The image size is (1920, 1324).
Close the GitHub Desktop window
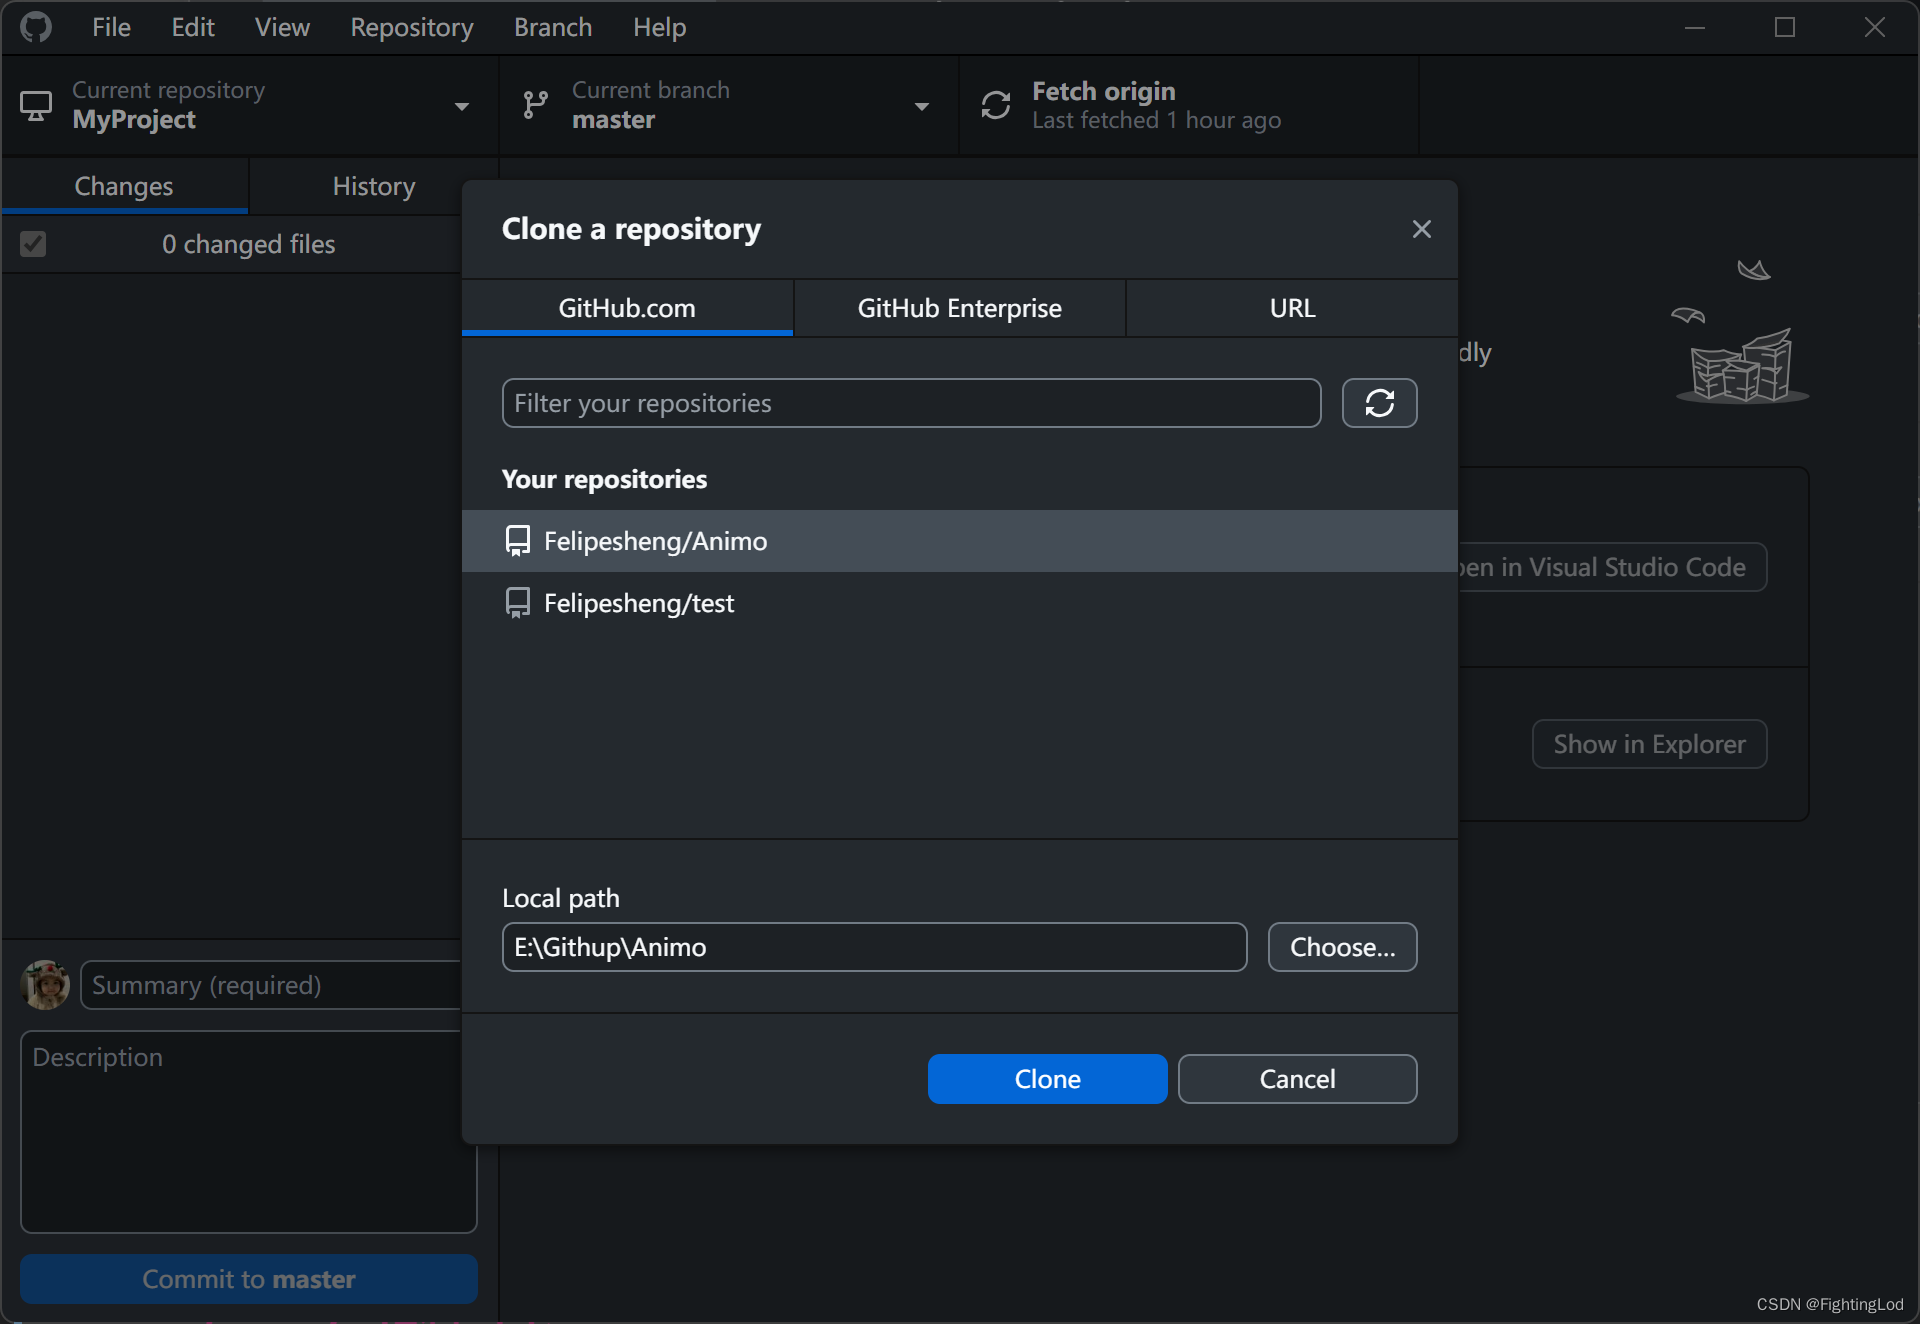pos(1875,27)
